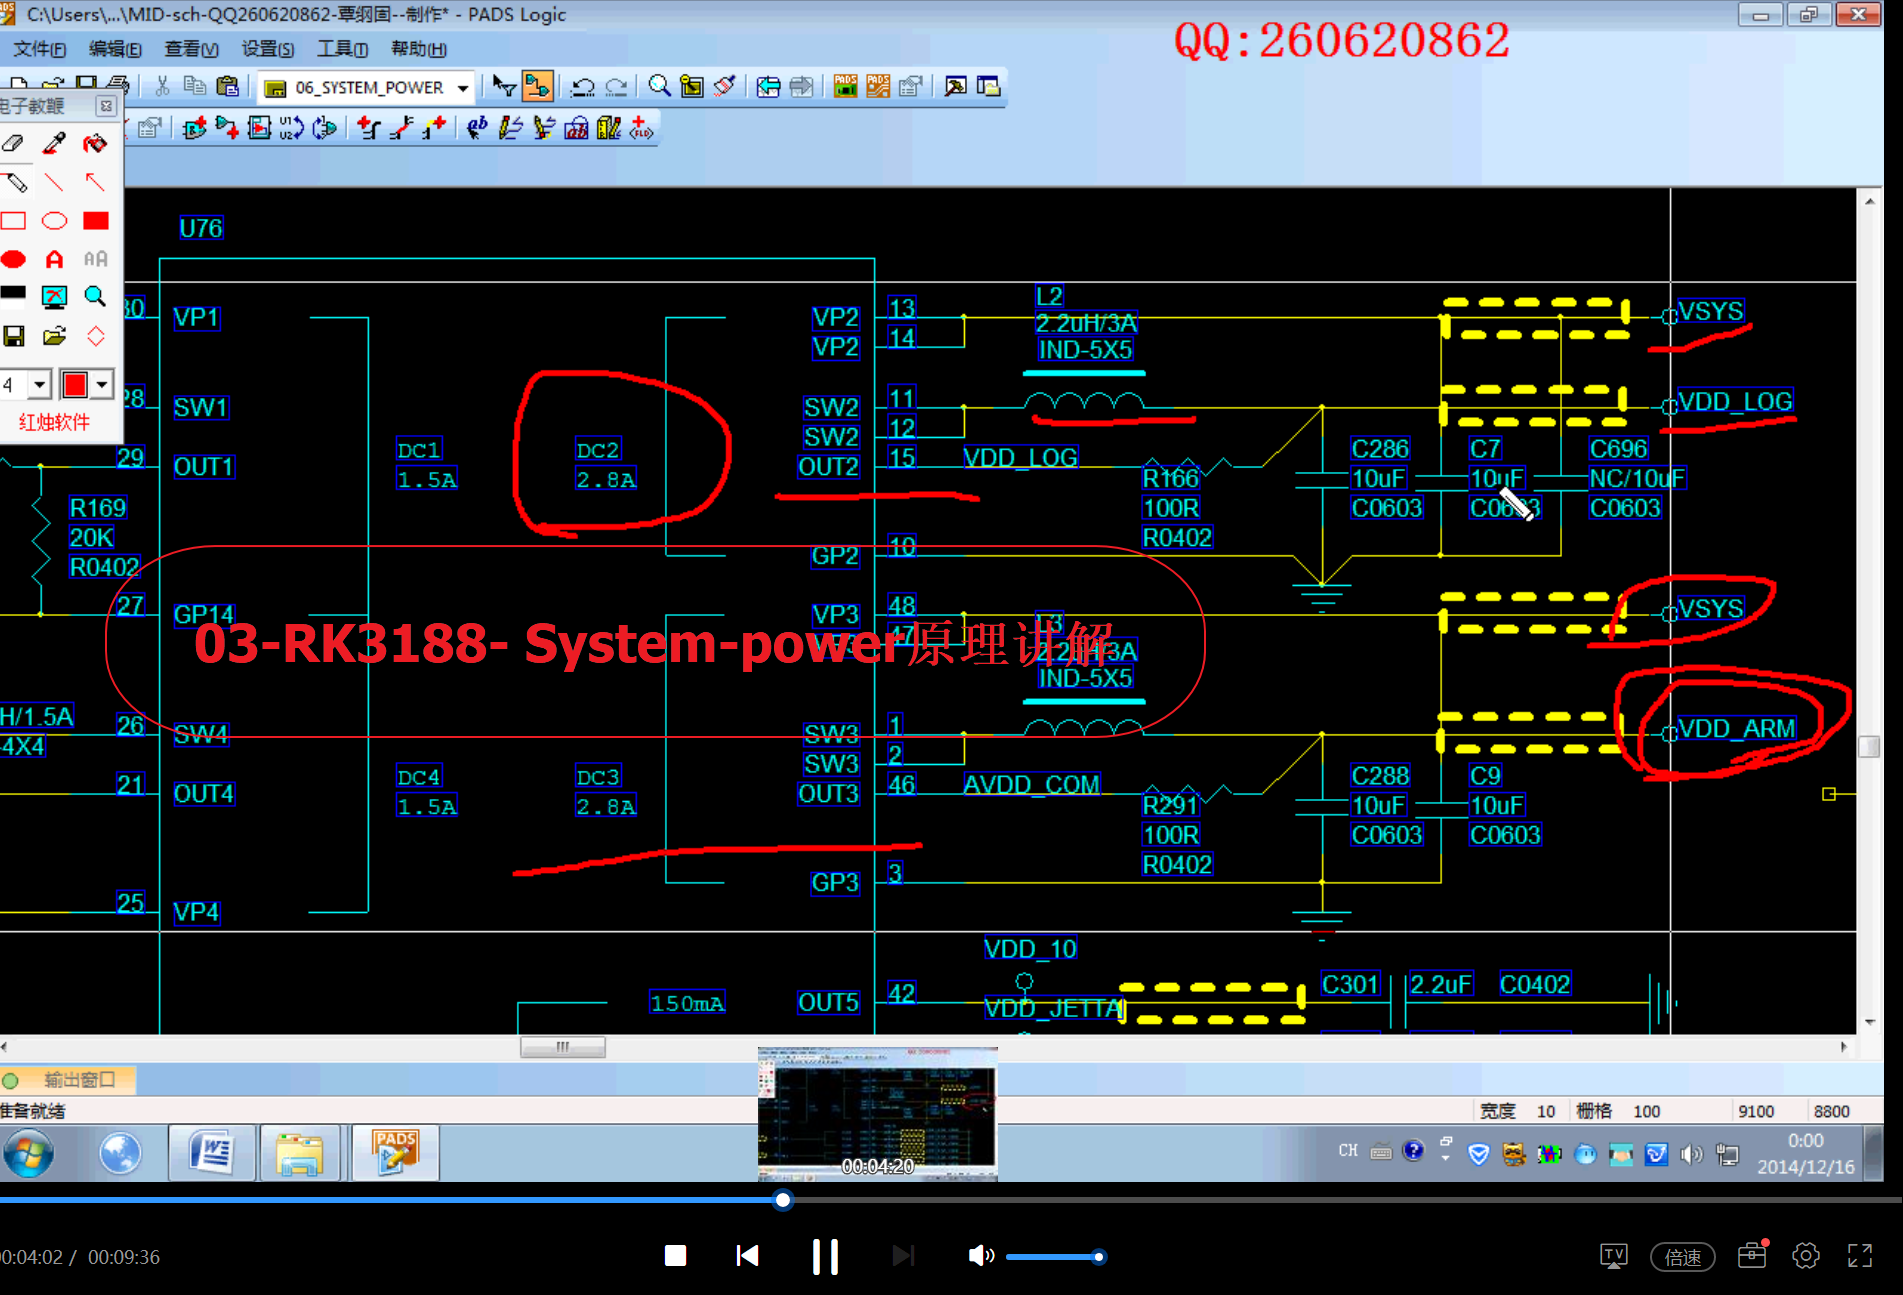Click the 红烛软件 link
The width and height of the screenshot is (1903, 1295).
(x=54, y=422)
